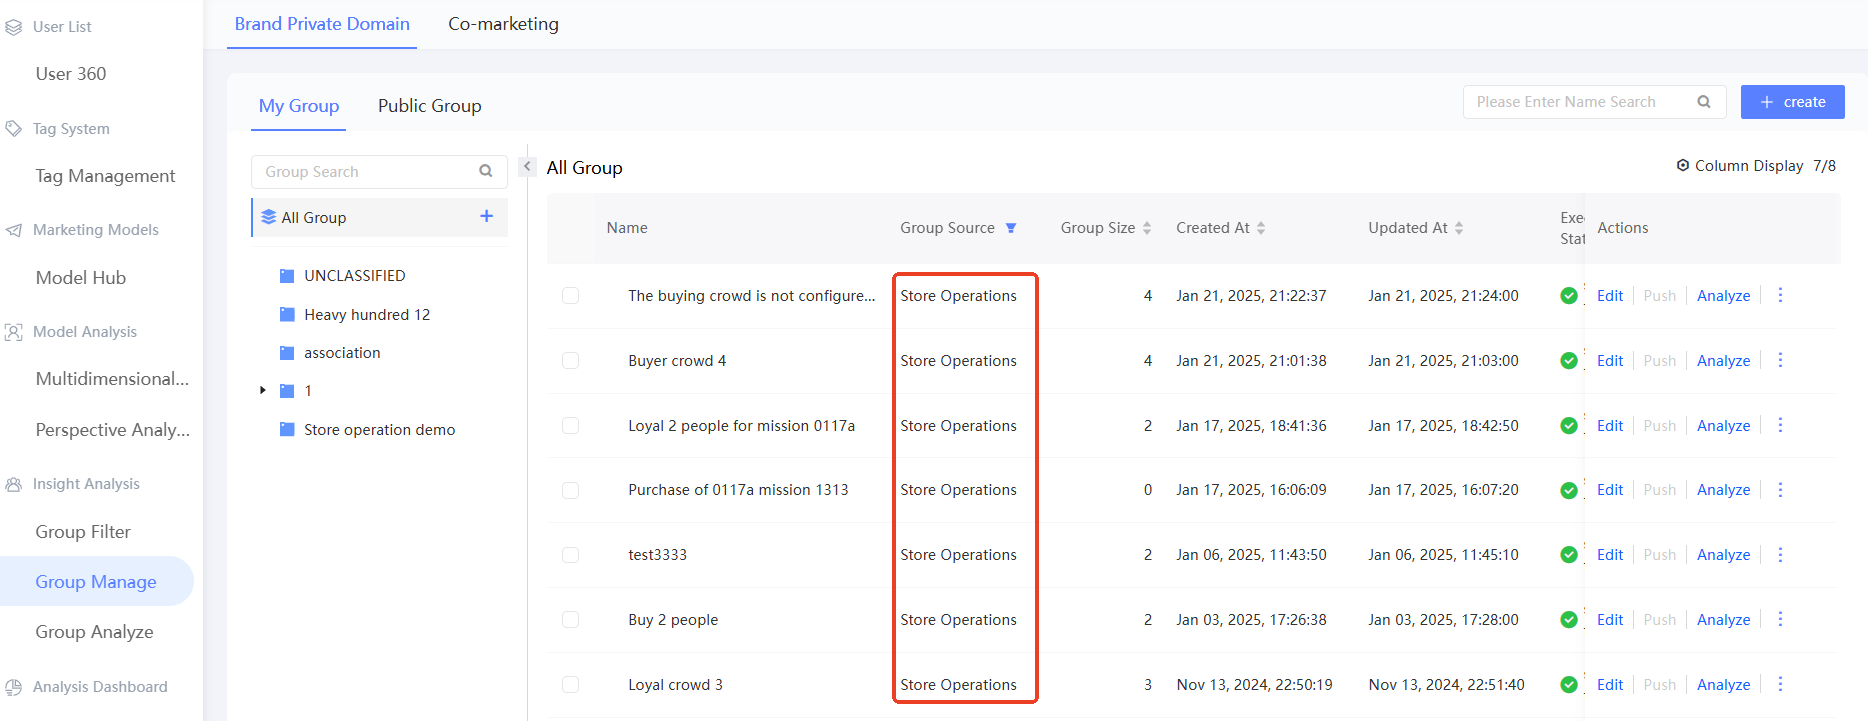Click Jan 06, 2025, 11:43:50 created date
Viewport: 1868px width, 721px height.
pos(1251,555)
